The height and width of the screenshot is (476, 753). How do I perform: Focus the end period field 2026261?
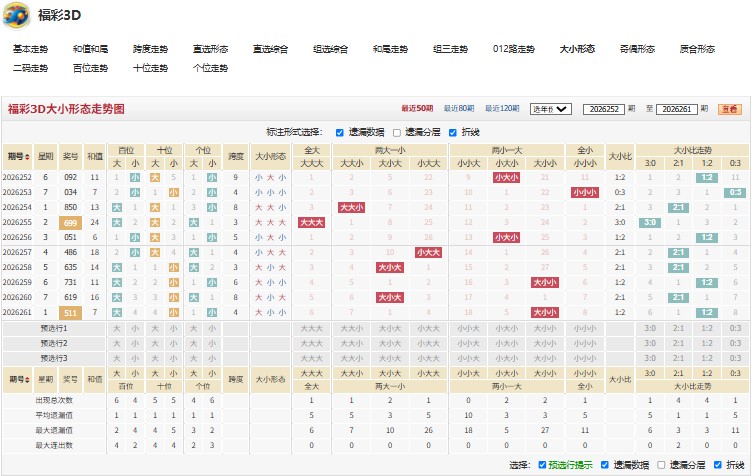point(677,109)
